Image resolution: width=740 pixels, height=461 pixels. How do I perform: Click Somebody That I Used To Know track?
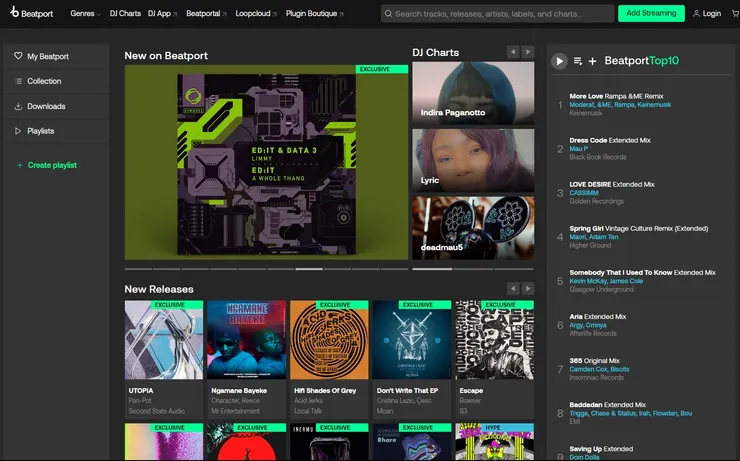click(642, 273)
